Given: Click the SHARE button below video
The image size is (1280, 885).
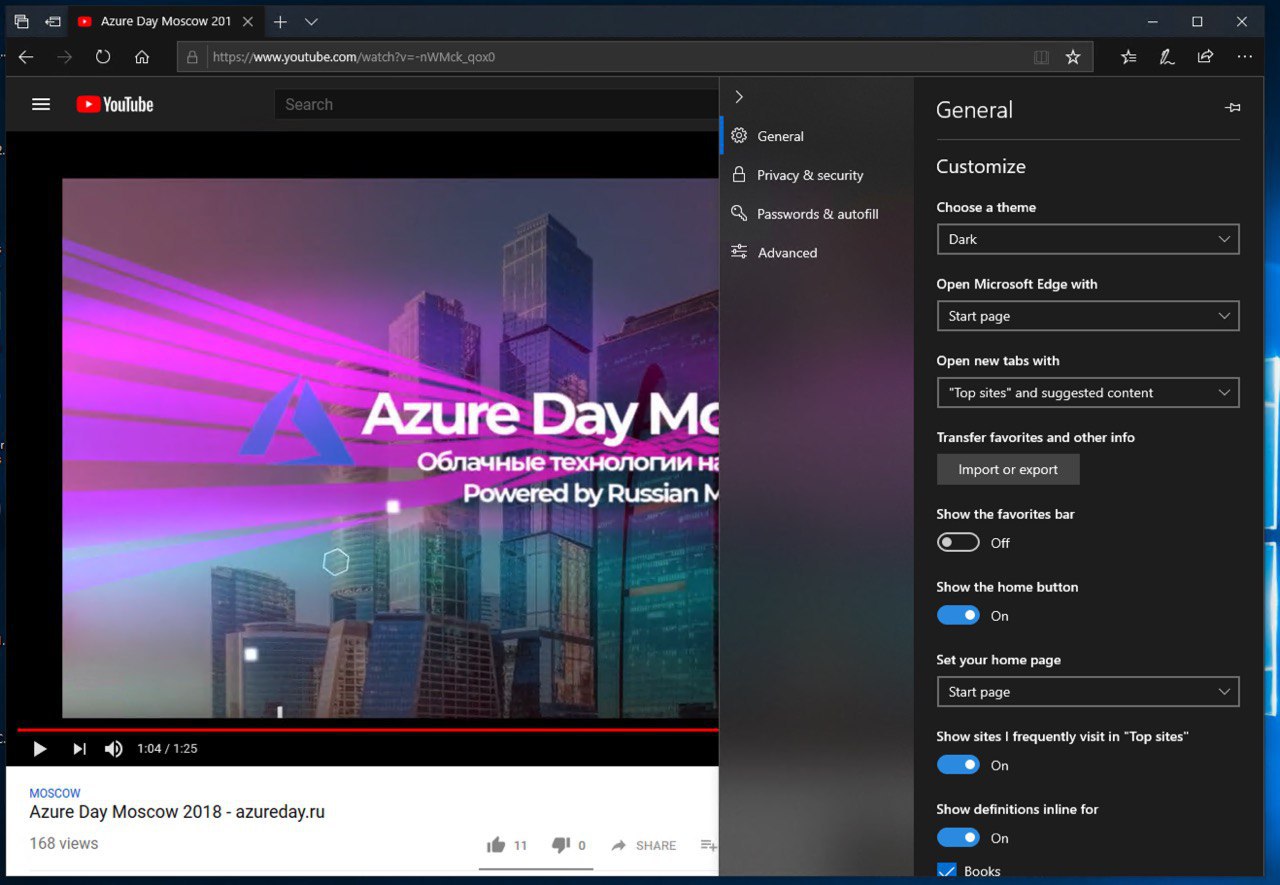Looking at the screenshot, I should (644, 845).
